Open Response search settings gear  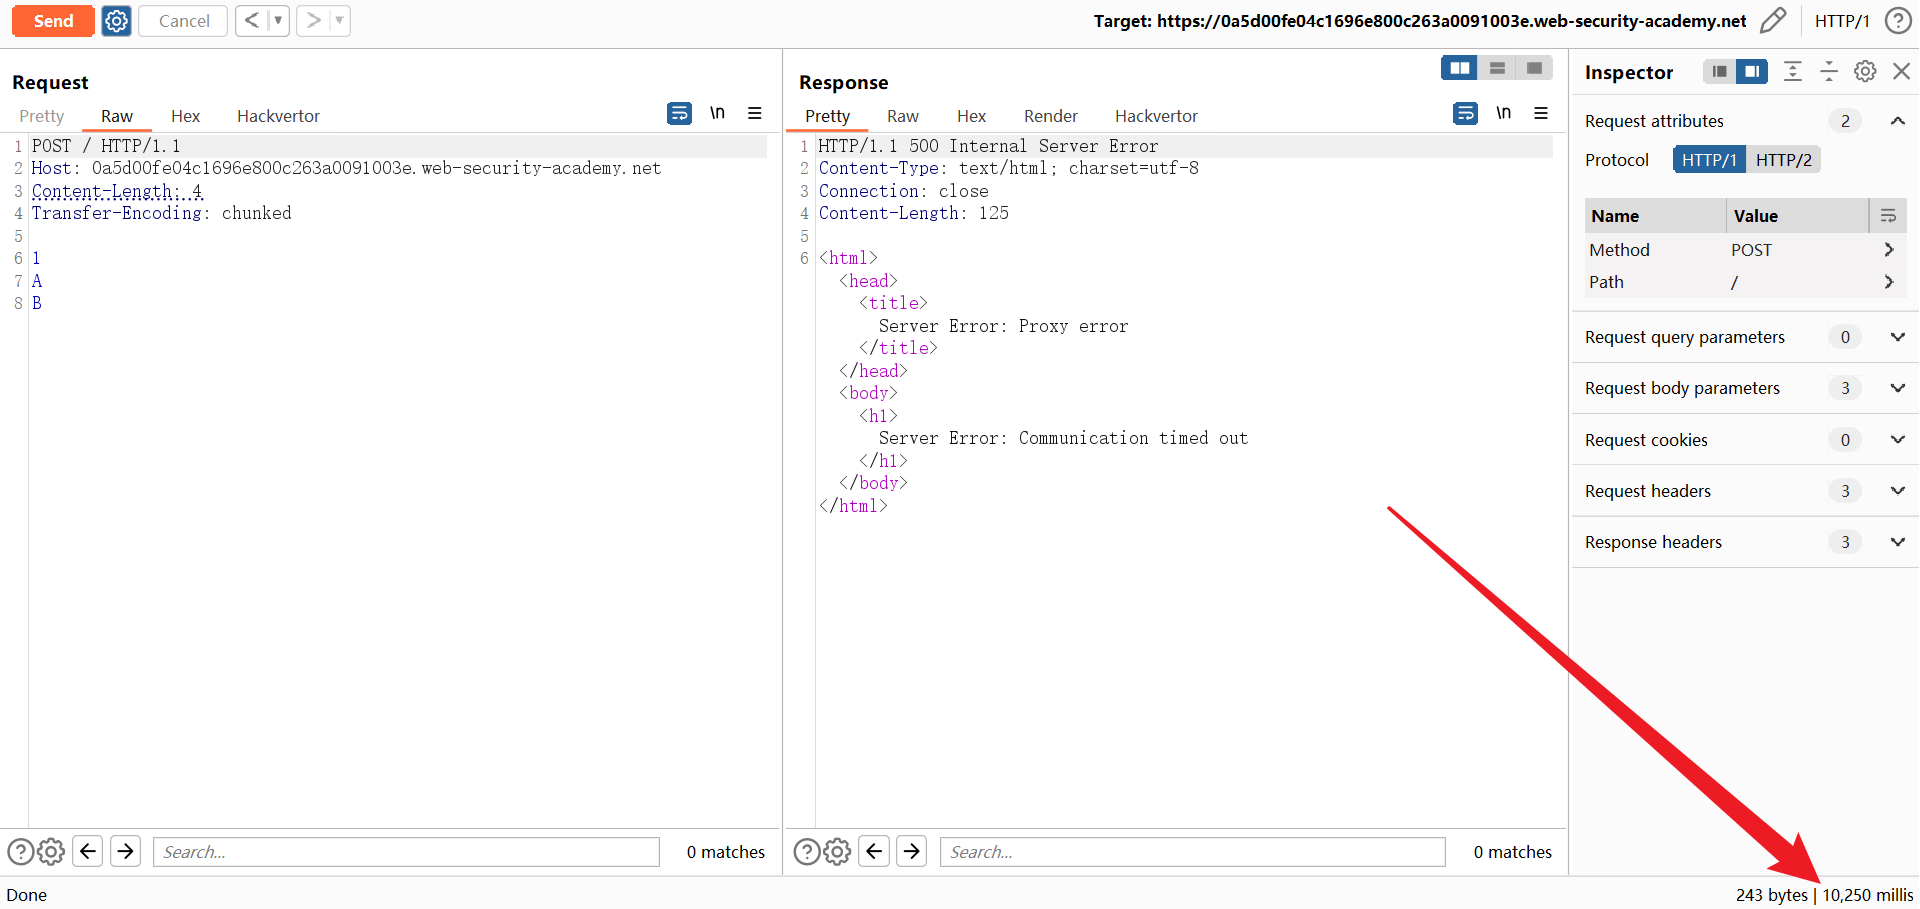click(837, 851)
